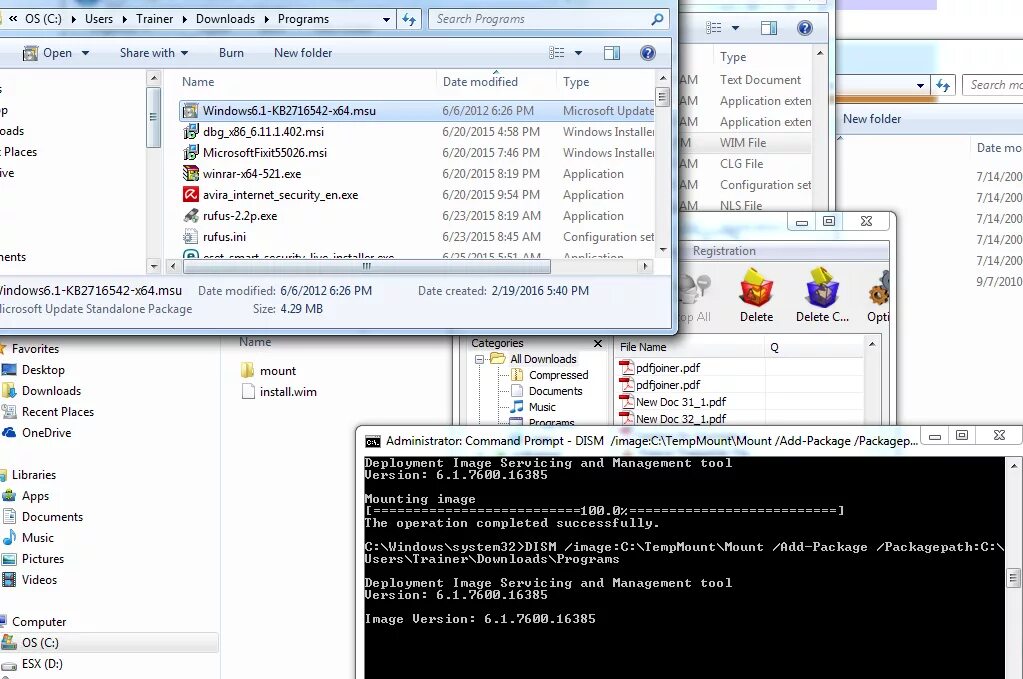This screenshot has width=1023, height=679.
Task: Collapse All Downloads tree node
Action: pos(479,359)
